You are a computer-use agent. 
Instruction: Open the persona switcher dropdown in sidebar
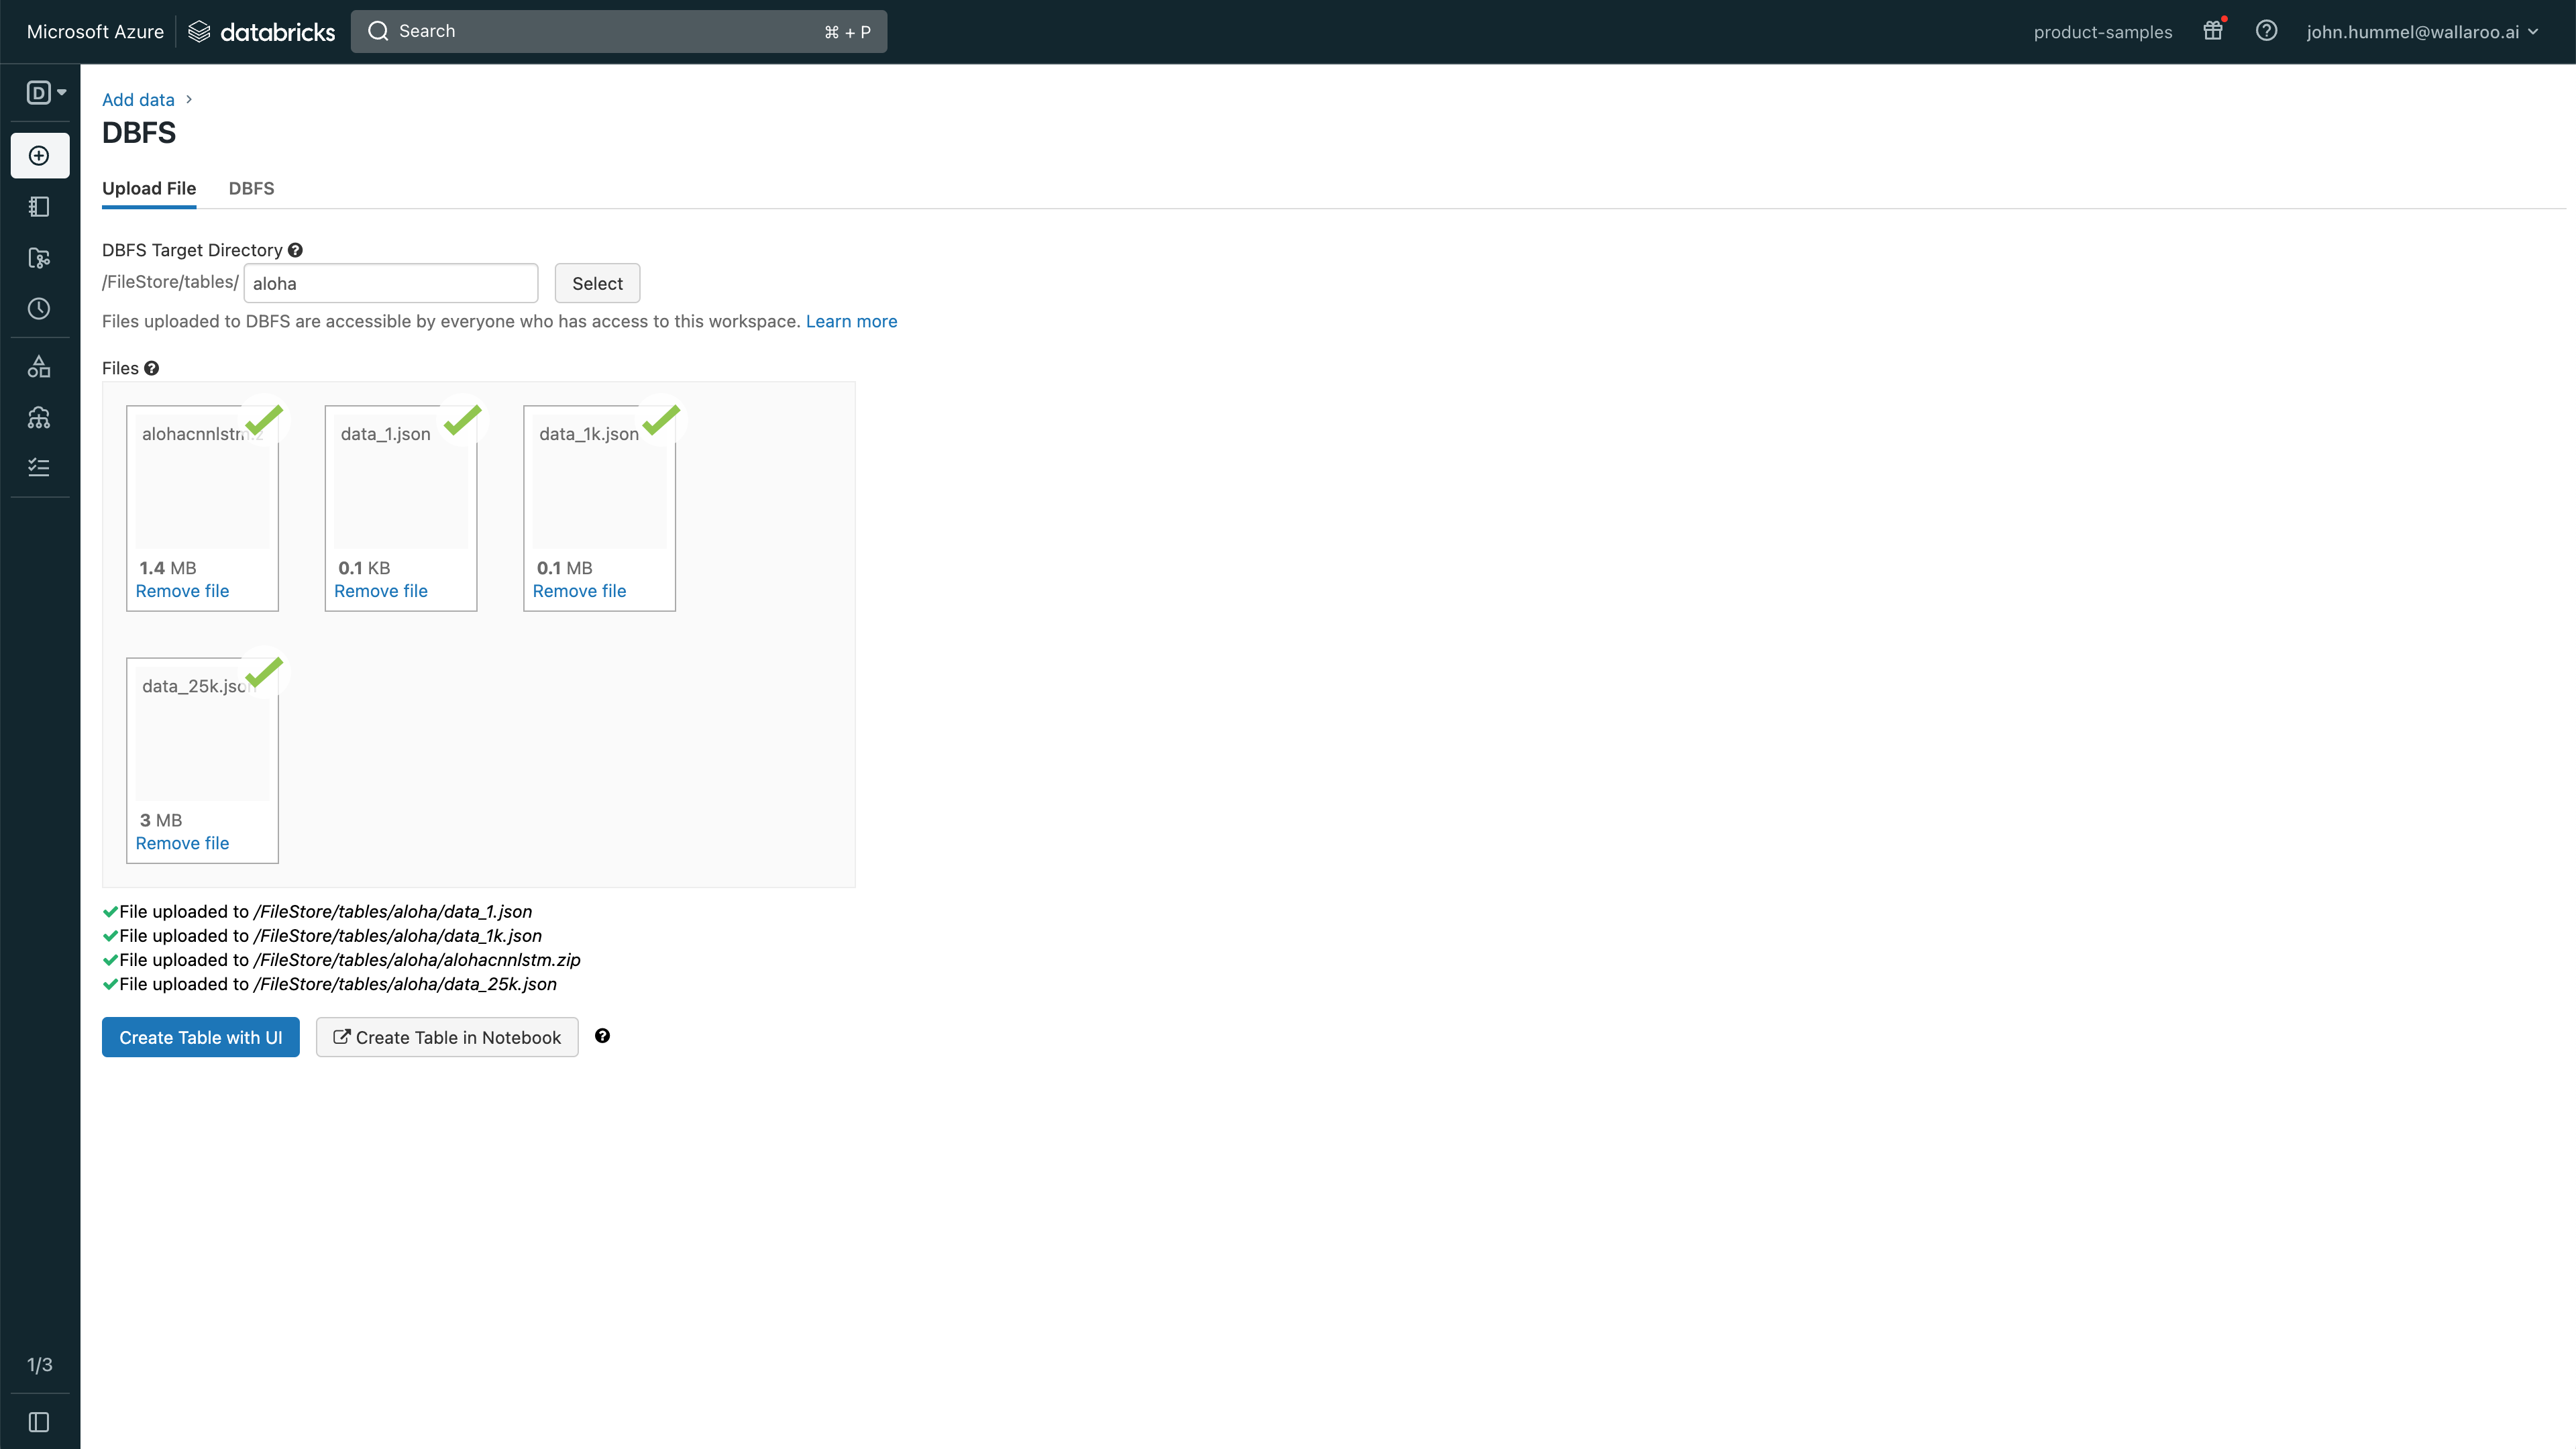click(x=45, y=93)
